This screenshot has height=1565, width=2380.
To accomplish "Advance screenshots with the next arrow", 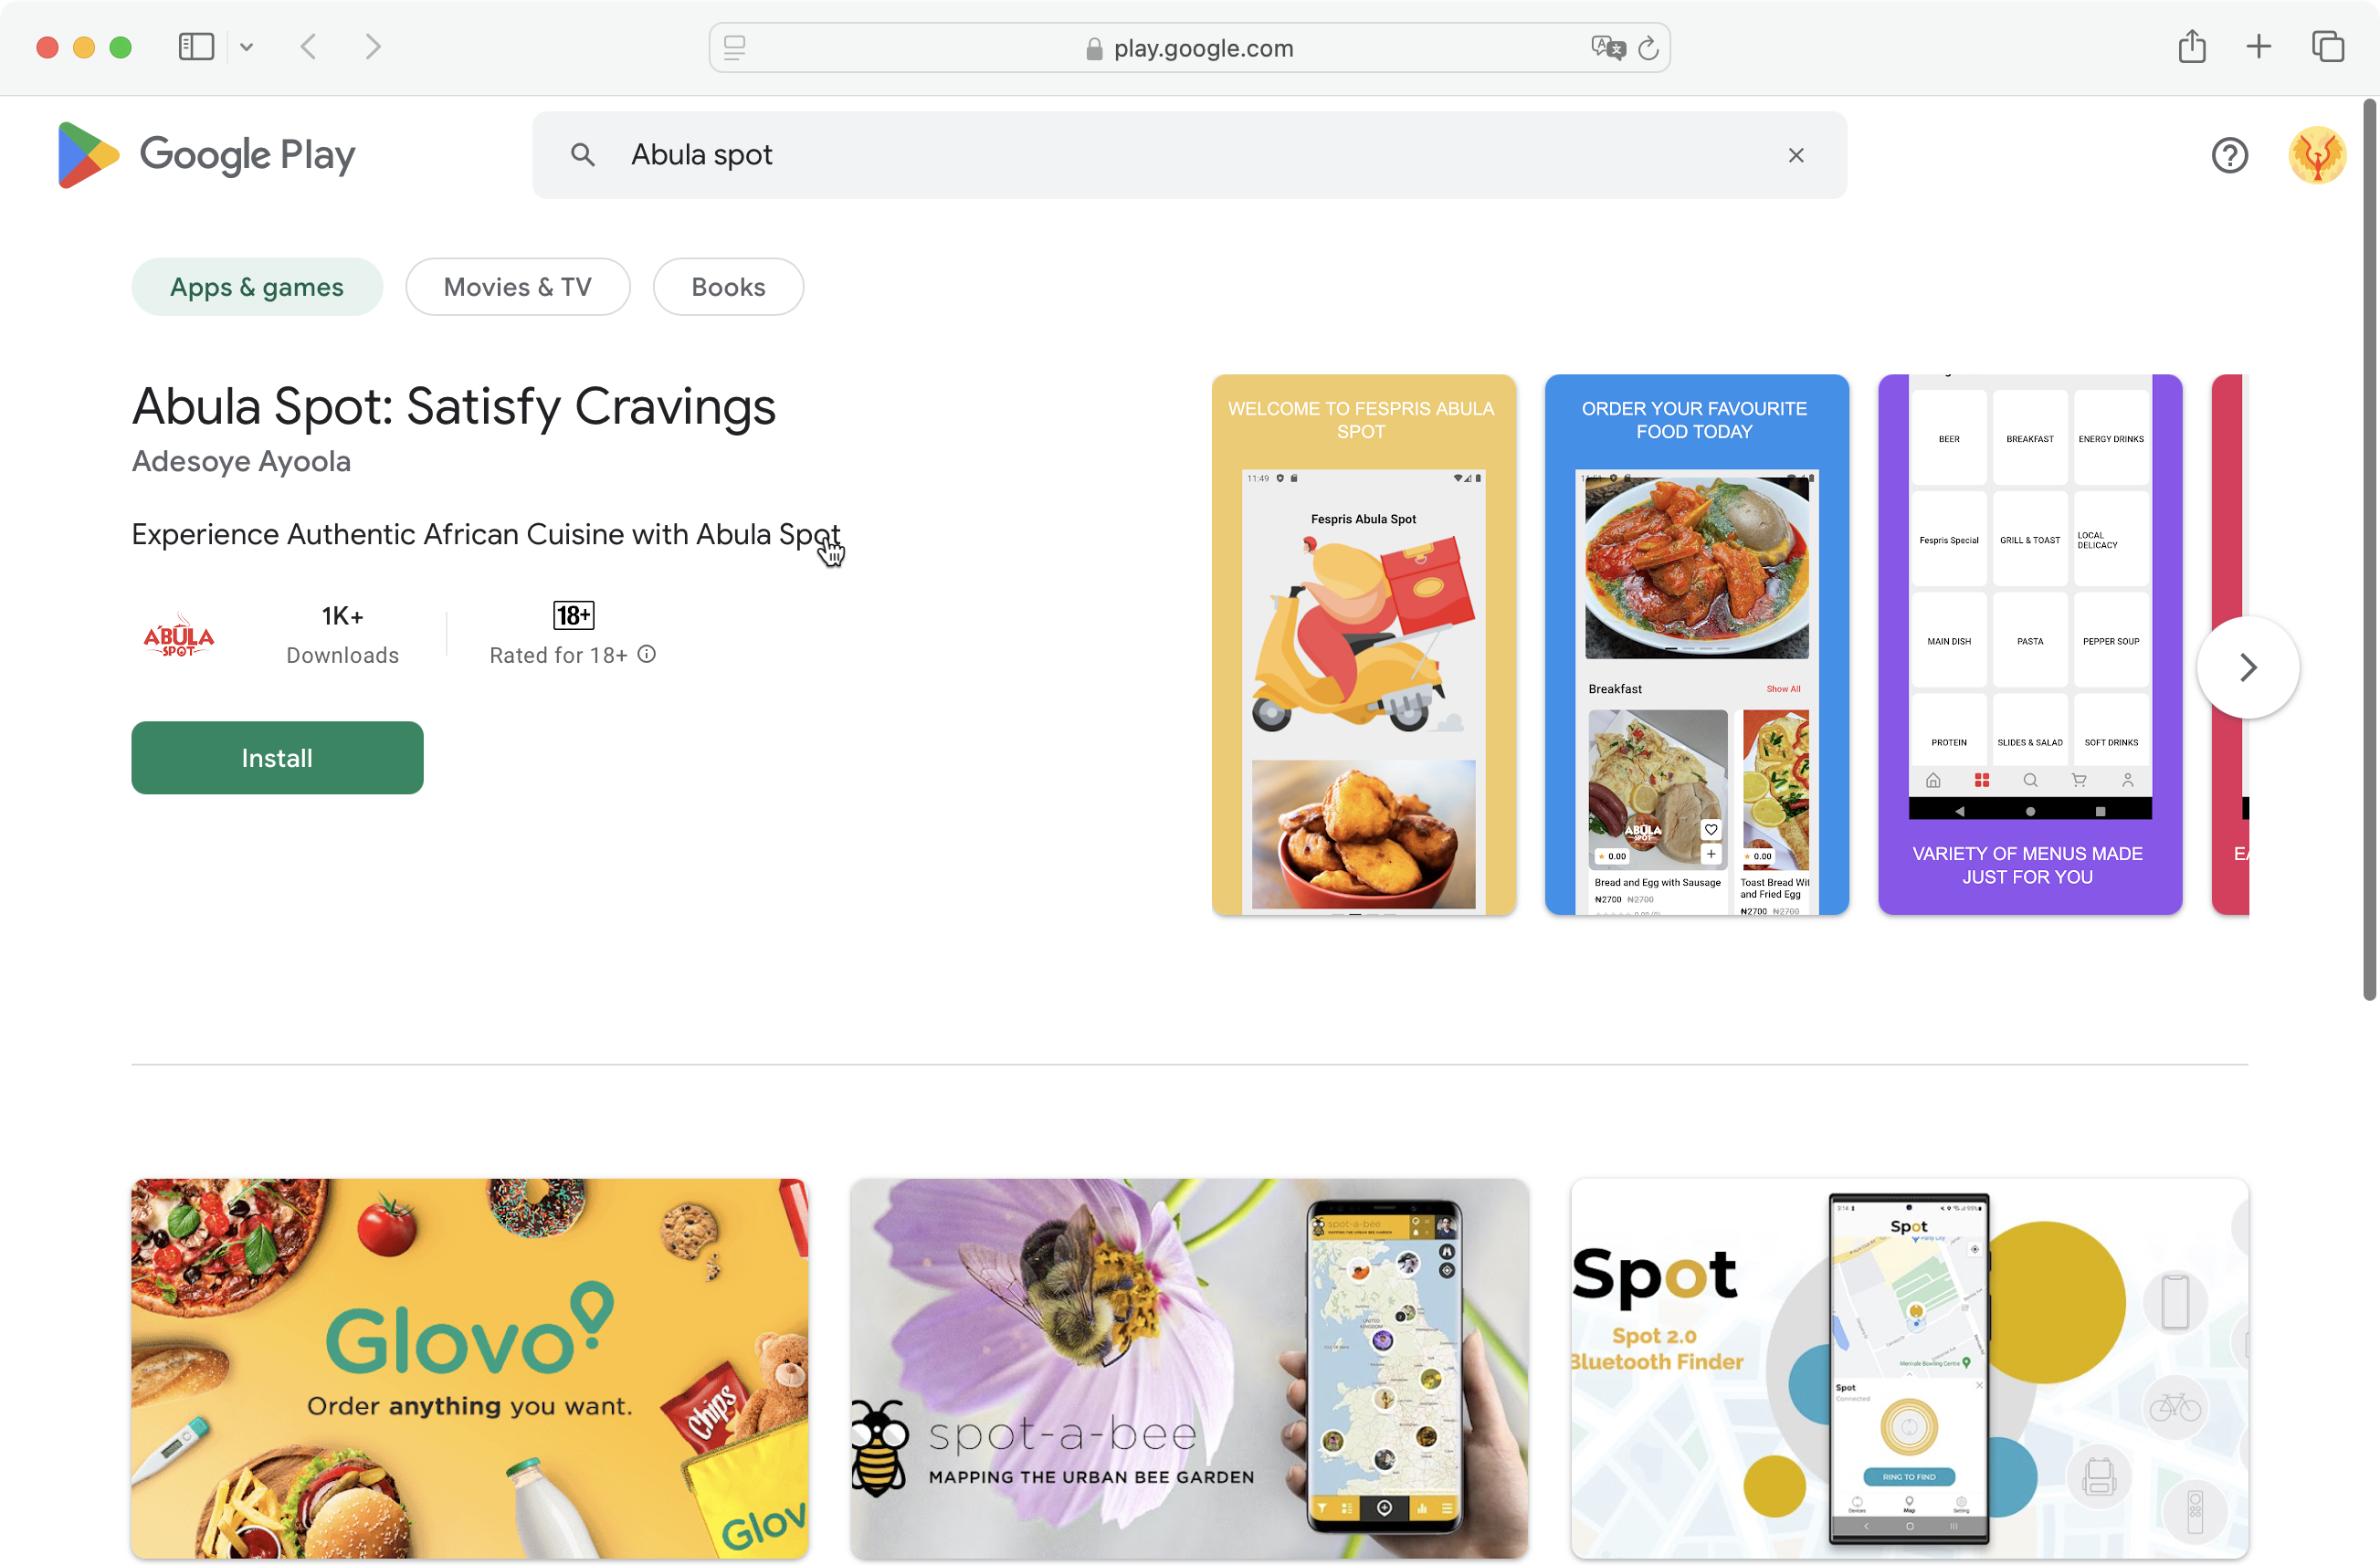I will point(2247,667).
